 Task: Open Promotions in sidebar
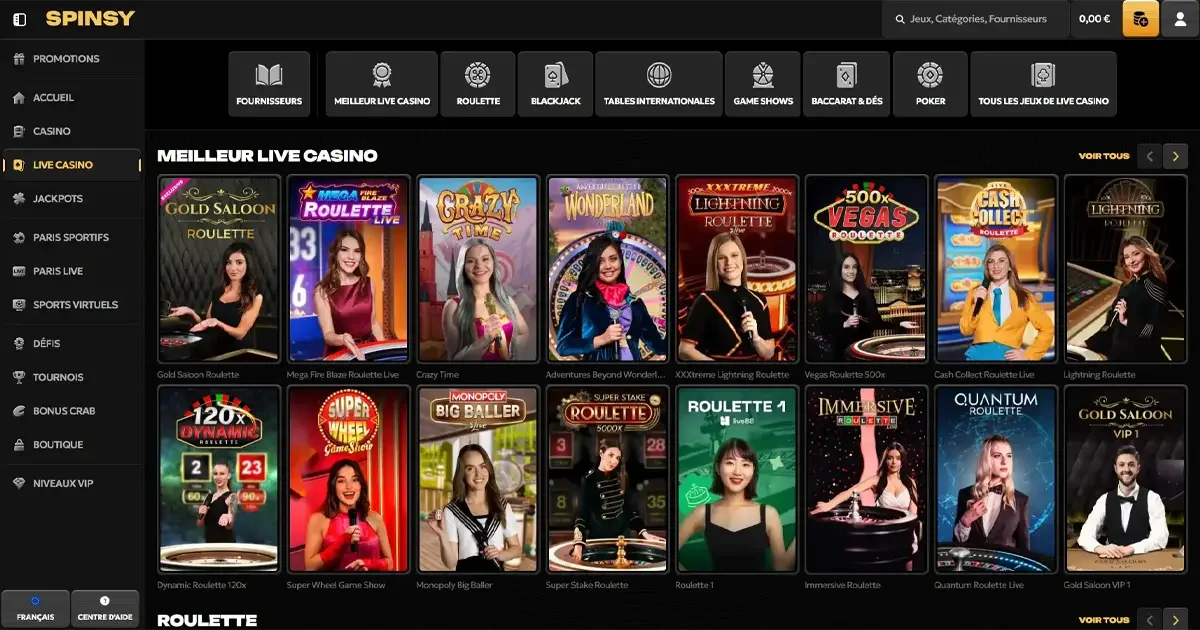click(72, 59)
